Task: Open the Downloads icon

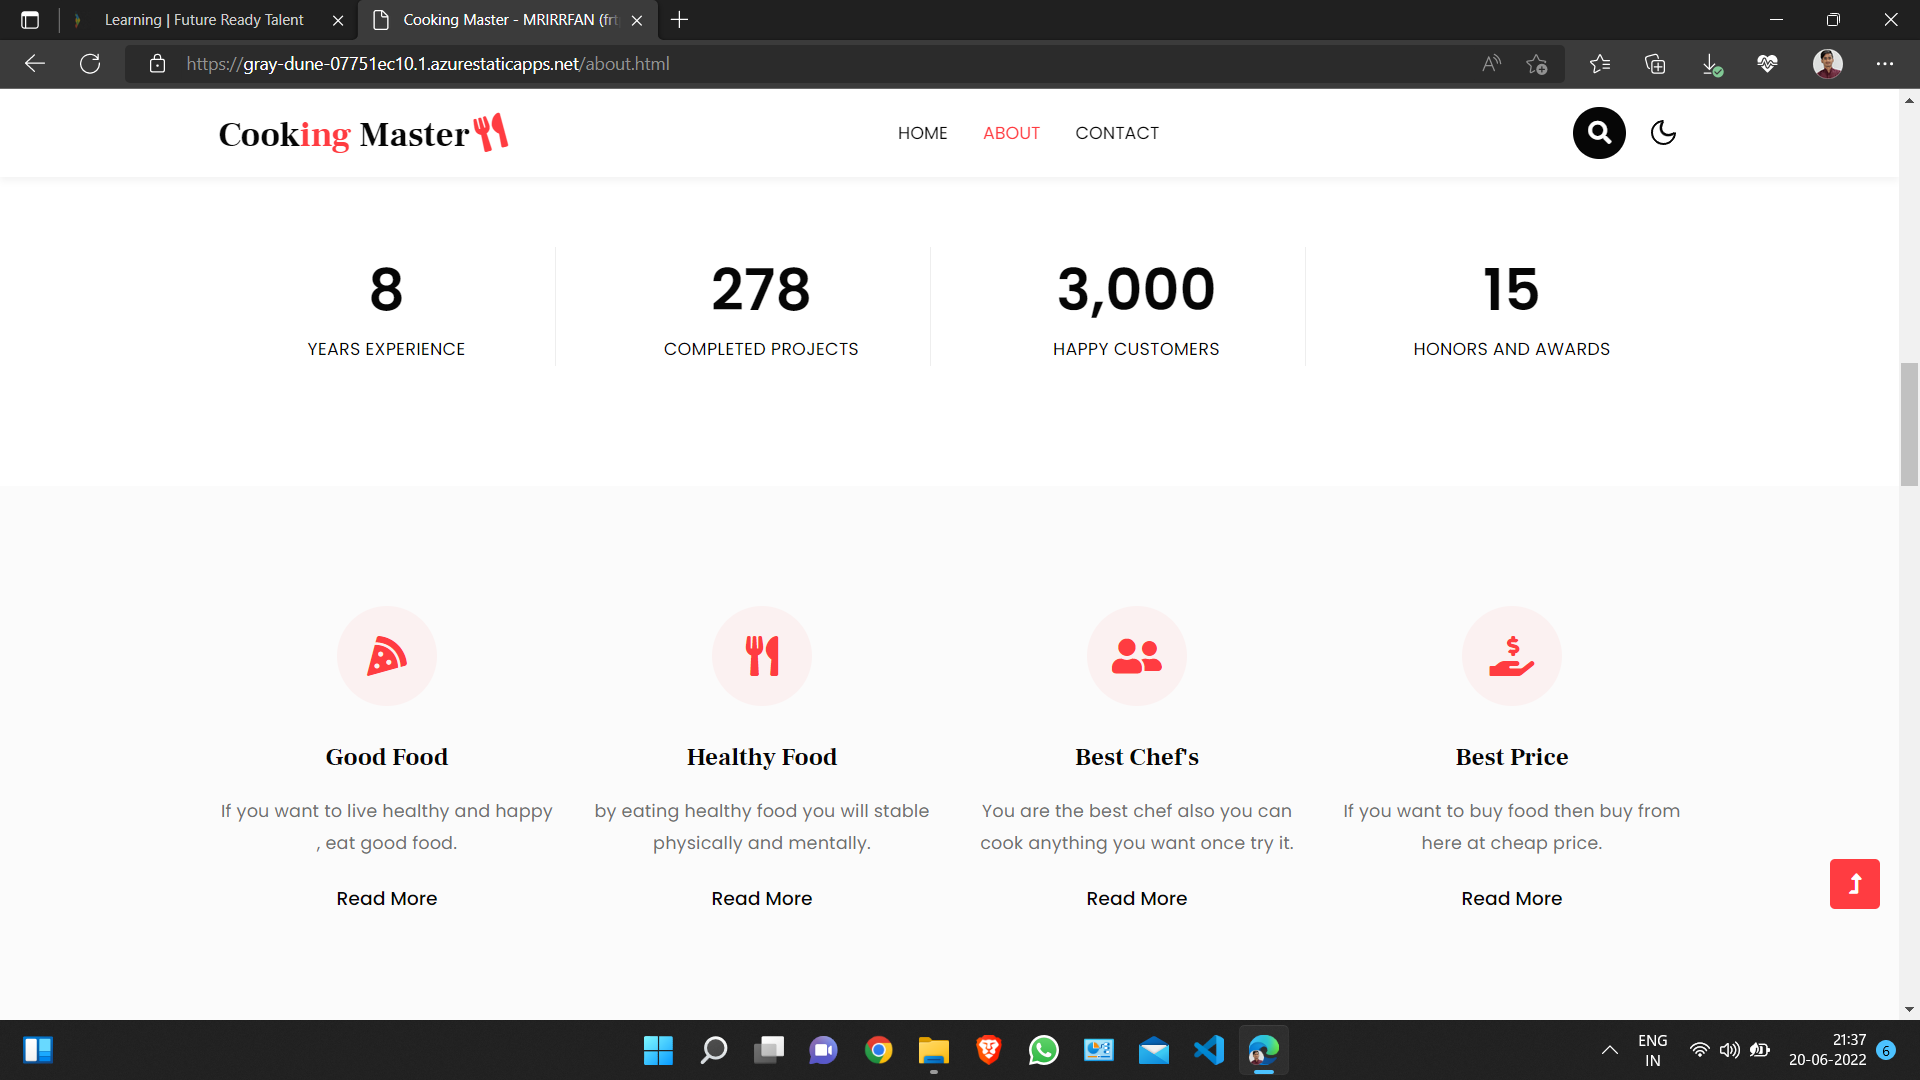Action: click(1711, 64)
